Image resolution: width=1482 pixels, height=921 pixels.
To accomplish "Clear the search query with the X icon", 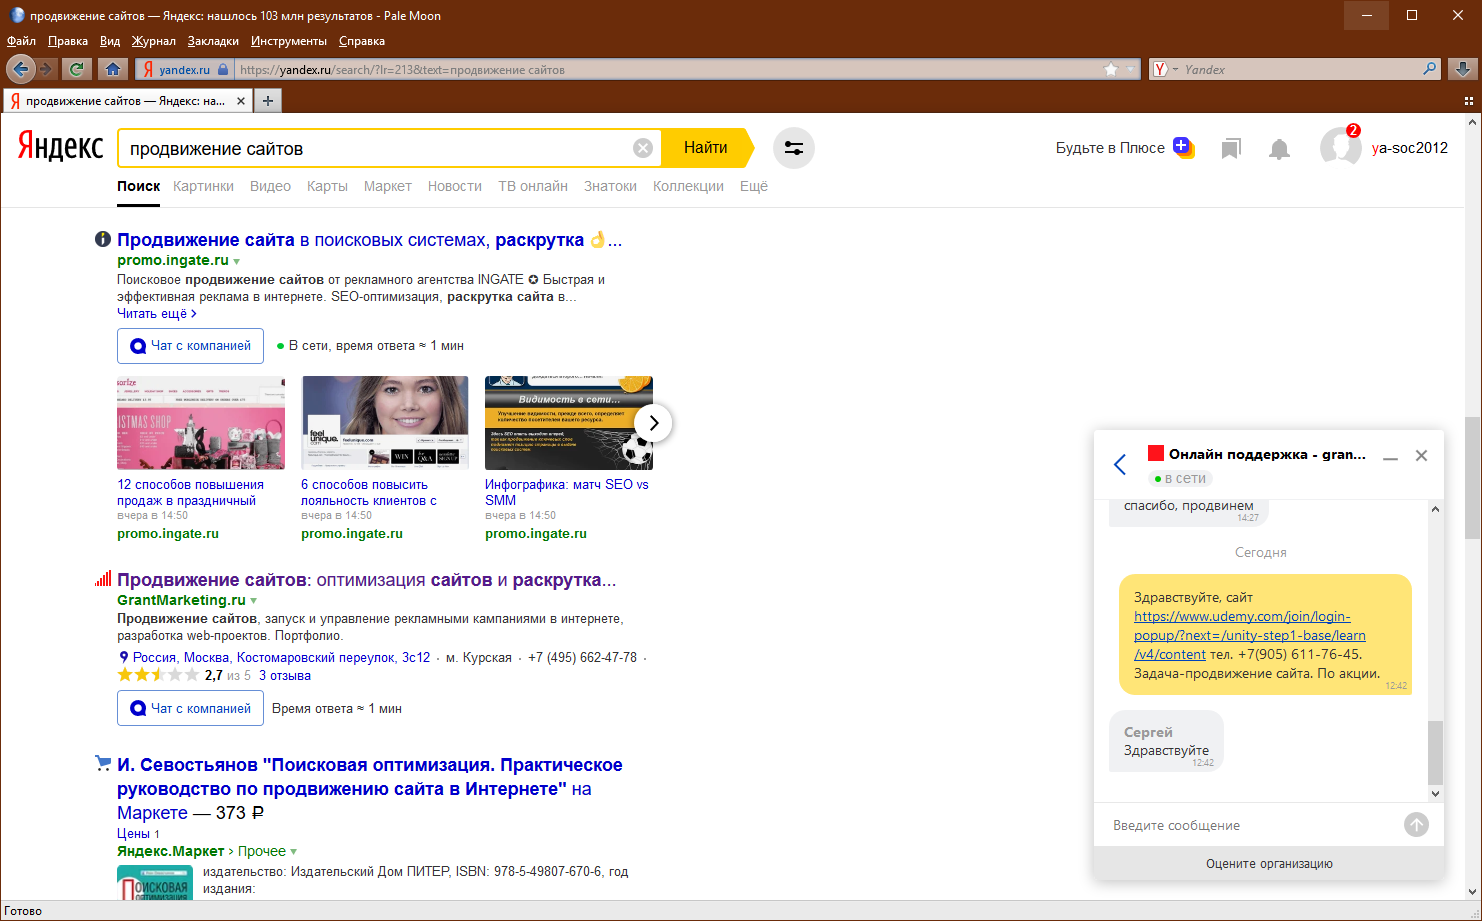I will tap(643, 148).
